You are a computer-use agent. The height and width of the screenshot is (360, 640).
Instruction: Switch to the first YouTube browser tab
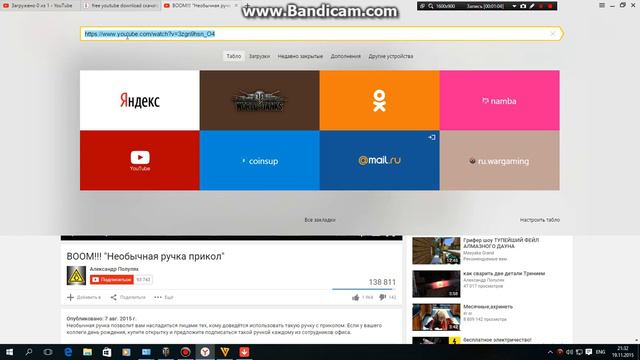point(40,6)
